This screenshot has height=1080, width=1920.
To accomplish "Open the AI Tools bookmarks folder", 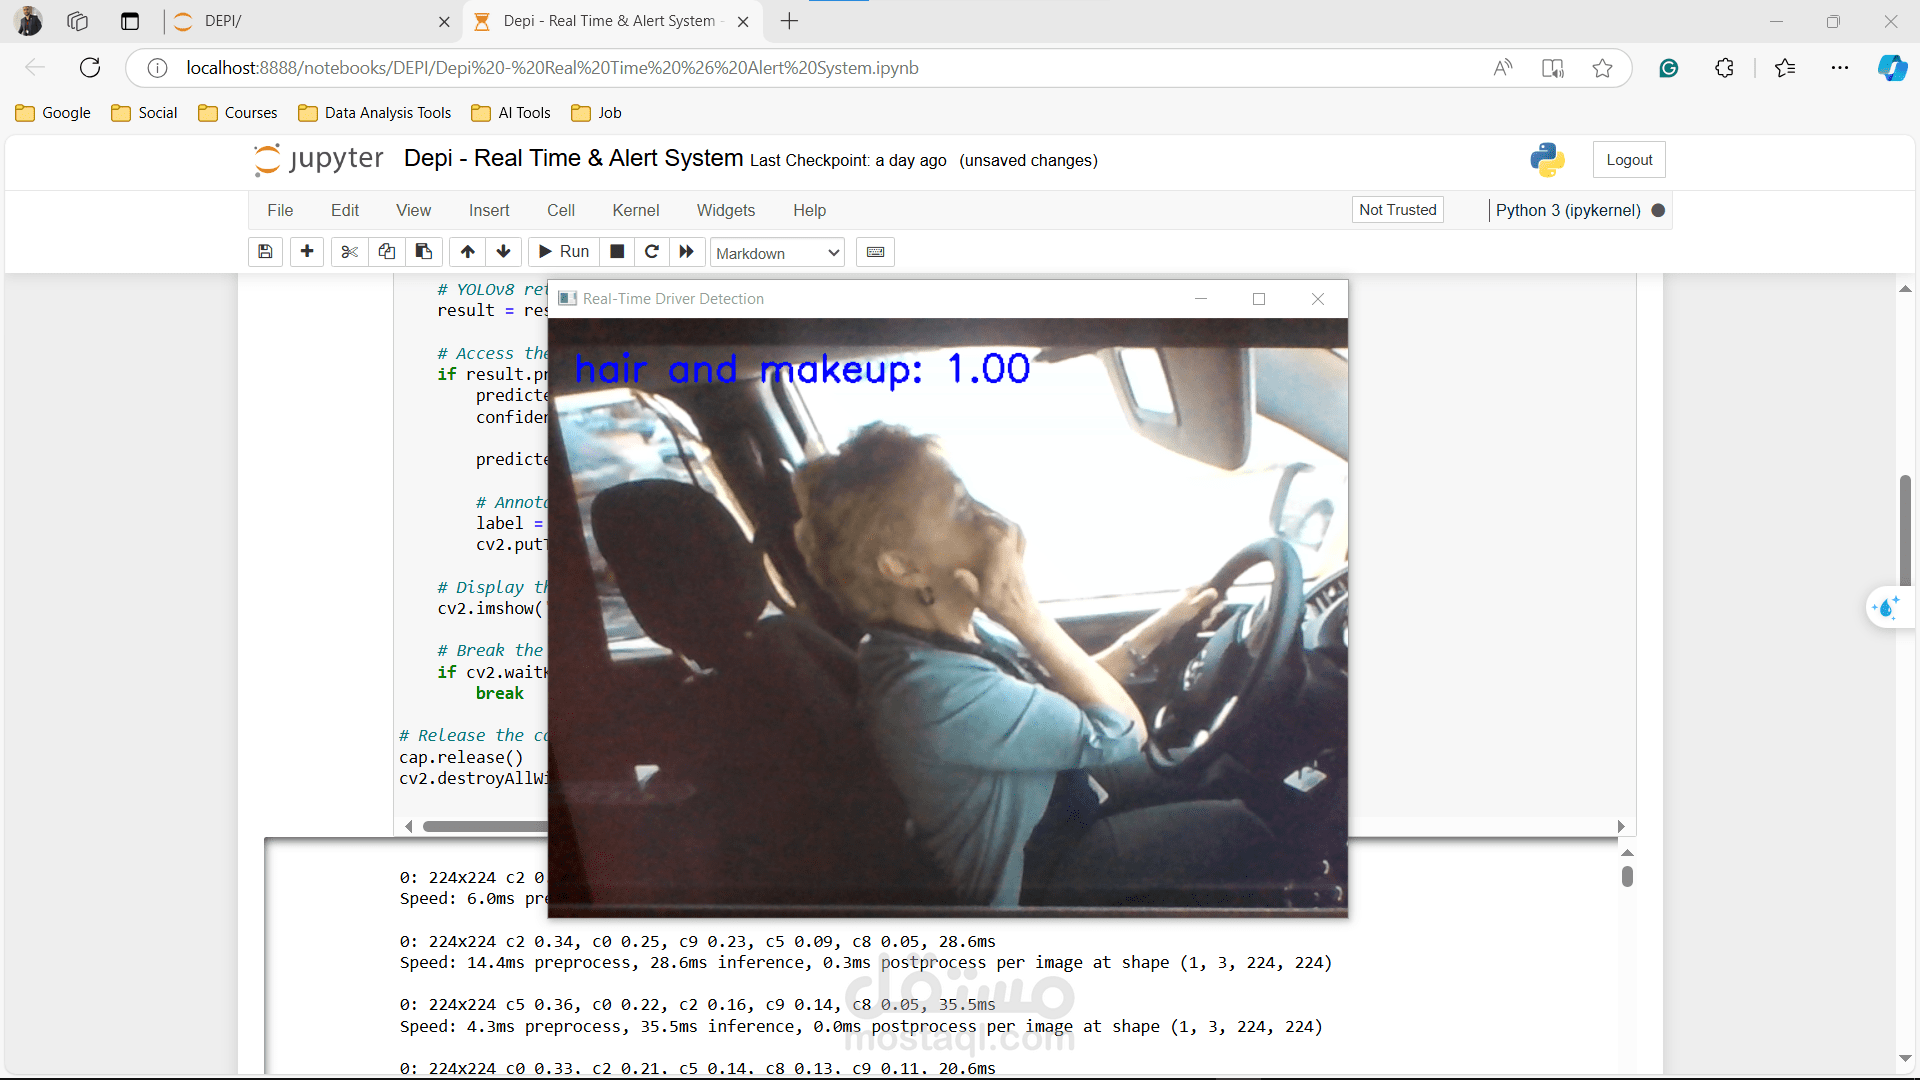I will point(511,113).
